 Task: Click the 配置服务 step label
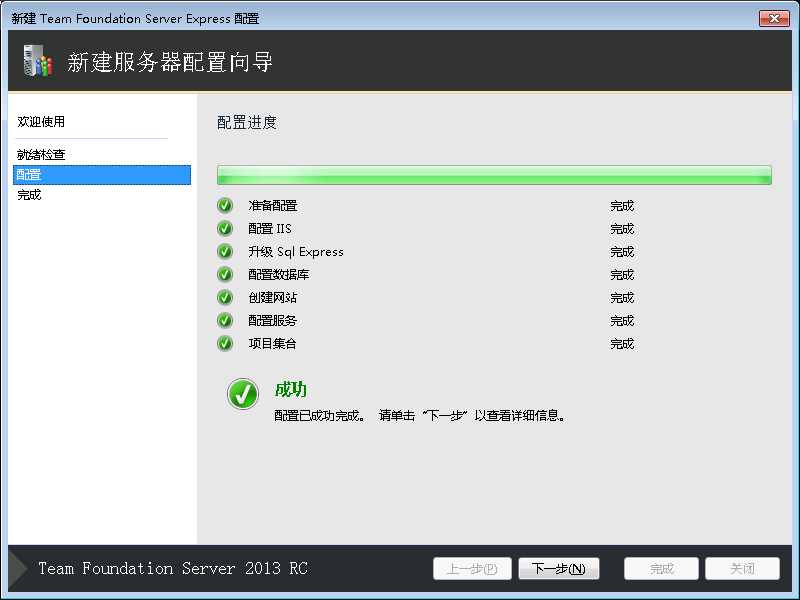[x=272, y=320]
